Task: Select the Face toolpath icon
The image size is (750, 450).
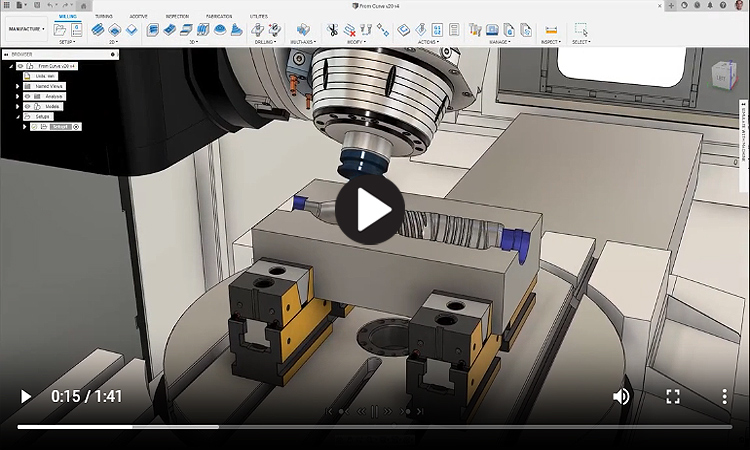Action: point(132,30)
